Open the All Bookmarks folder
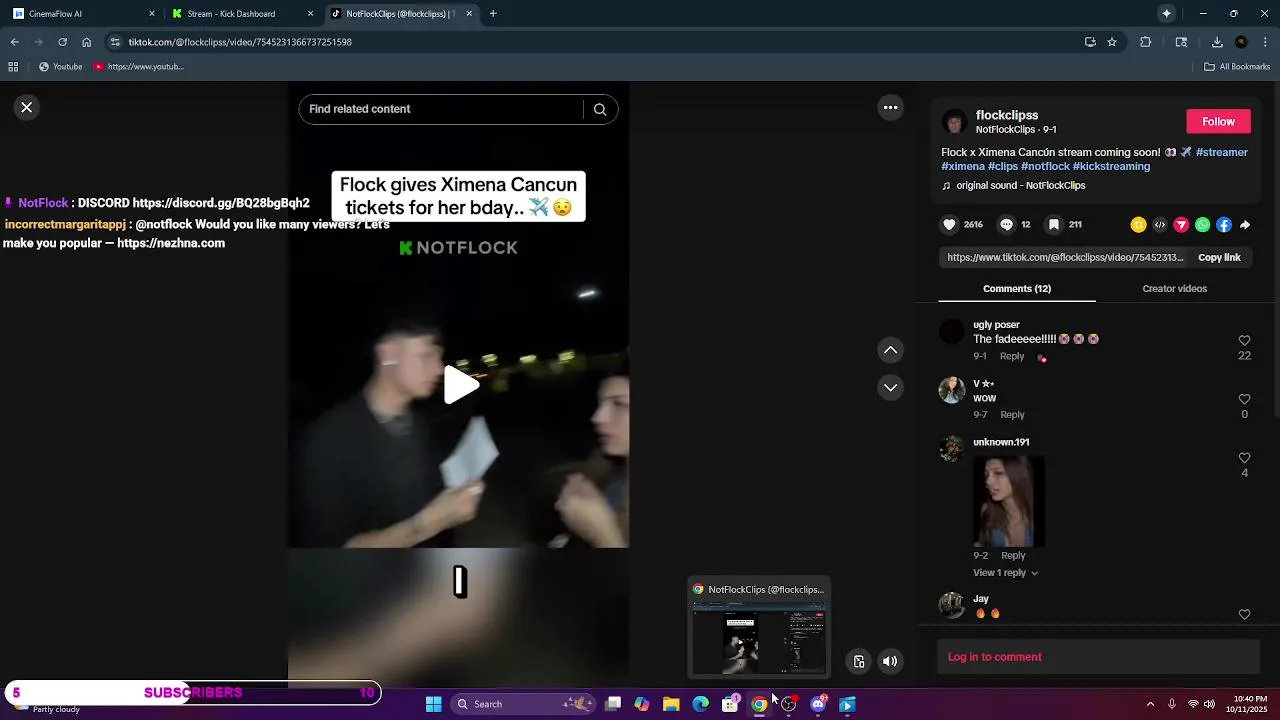This screenshot has height=720, width=1280. [x=1237, y=67]
